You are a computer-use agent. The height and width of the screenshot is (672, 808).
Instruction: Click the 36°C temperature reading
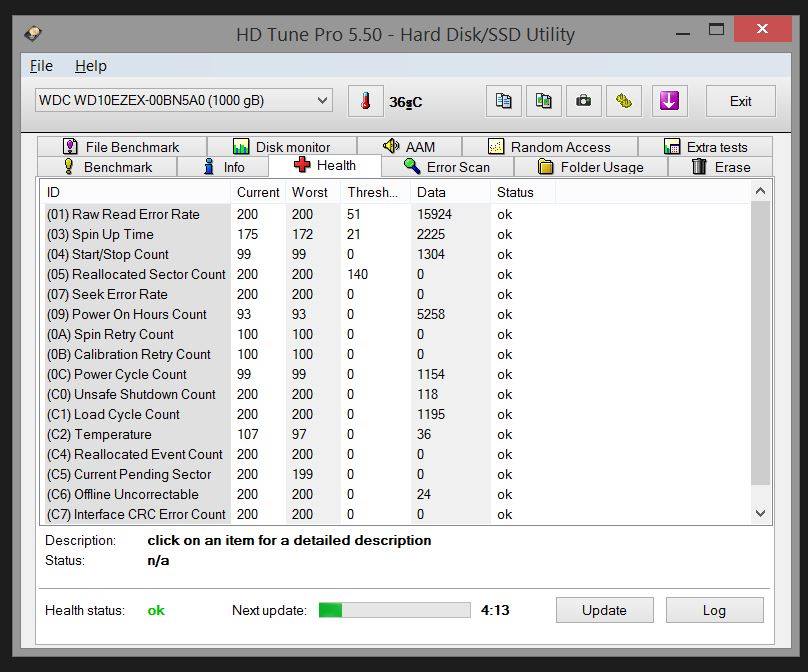[x=406, y=102]
